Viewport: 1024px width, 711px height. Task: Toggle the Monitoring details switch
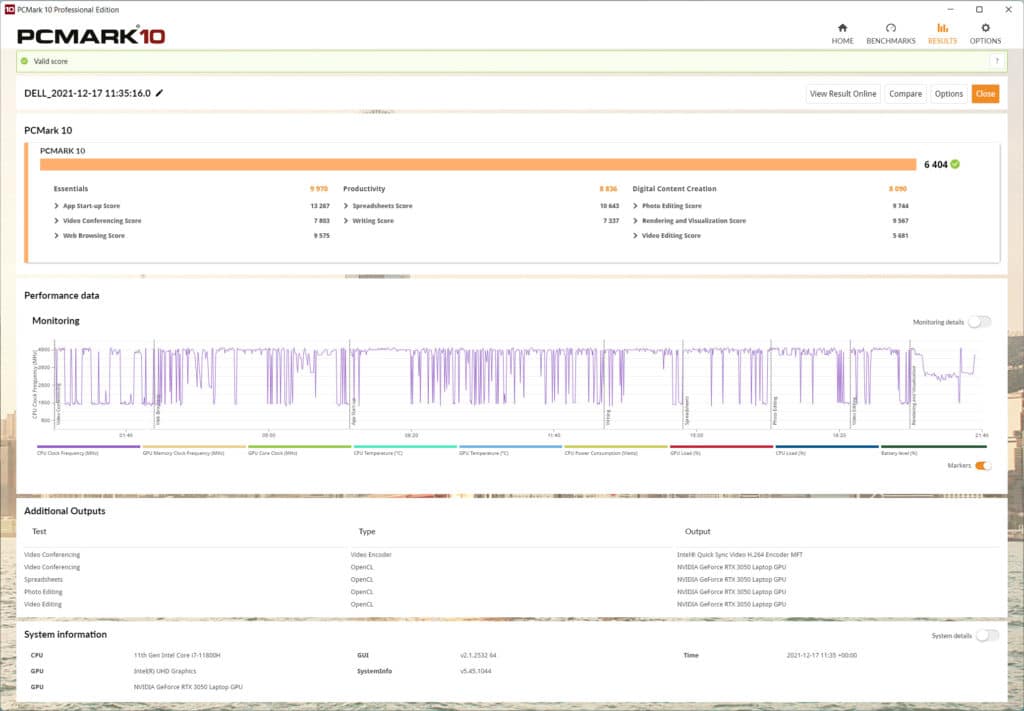tap(980, 321)
